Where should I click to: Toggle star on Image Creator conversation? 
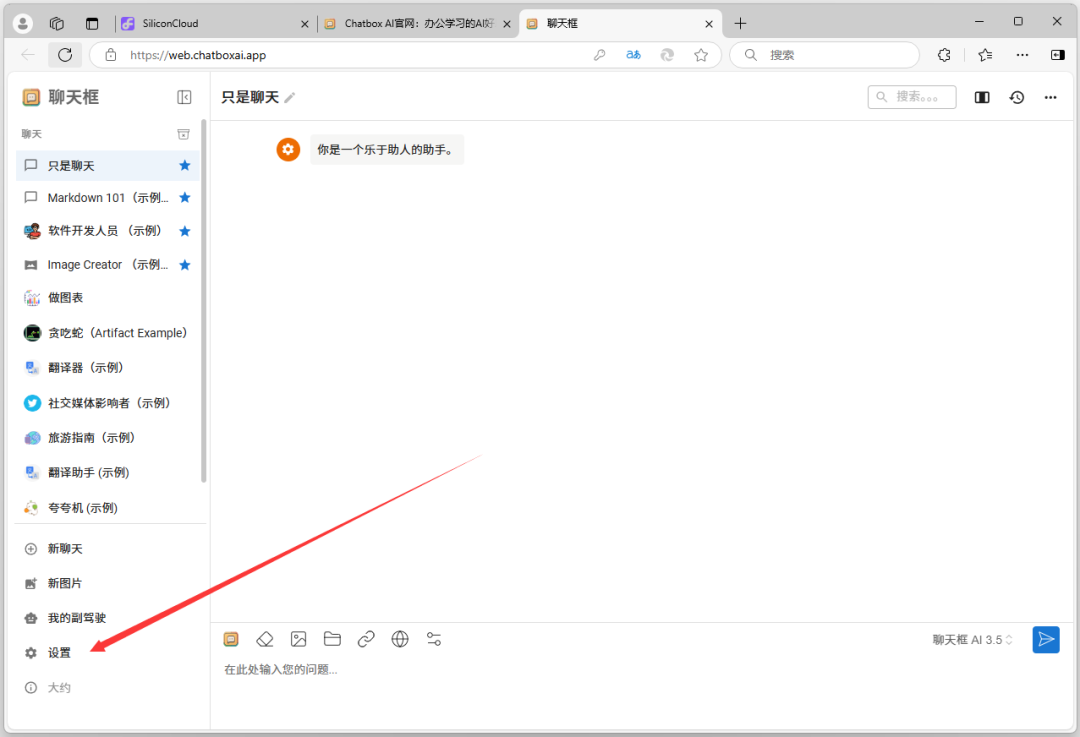click(x=185, y=264)
